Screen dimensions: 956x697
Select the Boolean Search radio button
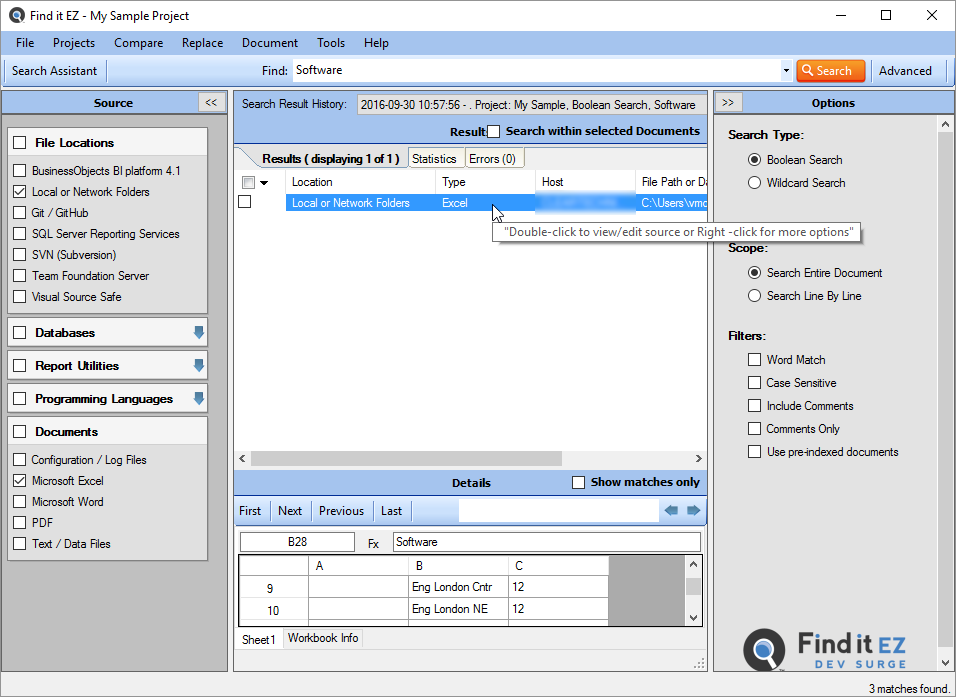(754, 160)
